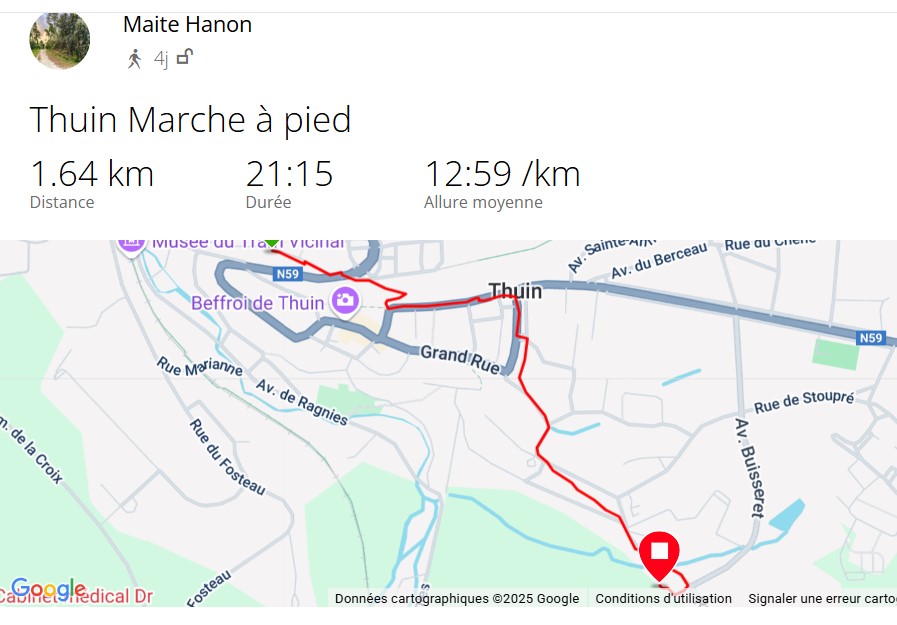The width and height of the screenshot is (897, 625).
Task: Open the Maite Hanon profile name link
Action: coord(187,25)
